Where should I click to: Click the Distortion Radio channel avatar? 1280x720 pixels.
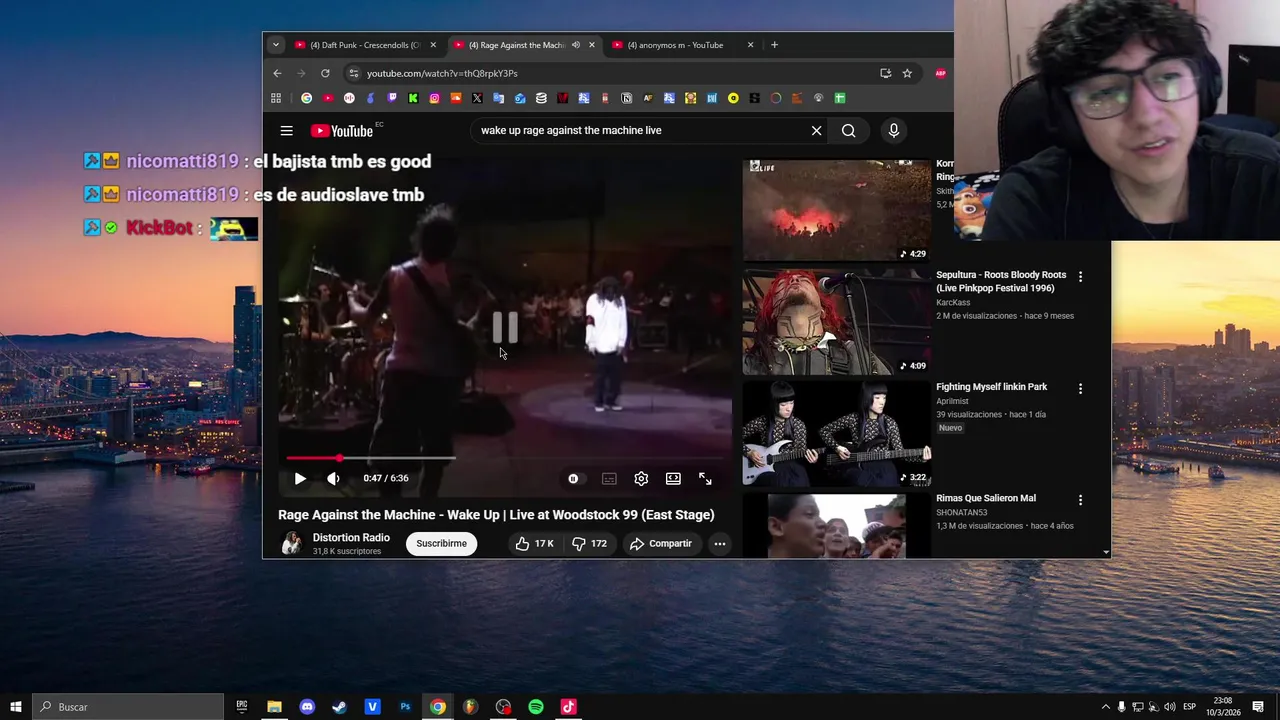(x=291, y=543)
